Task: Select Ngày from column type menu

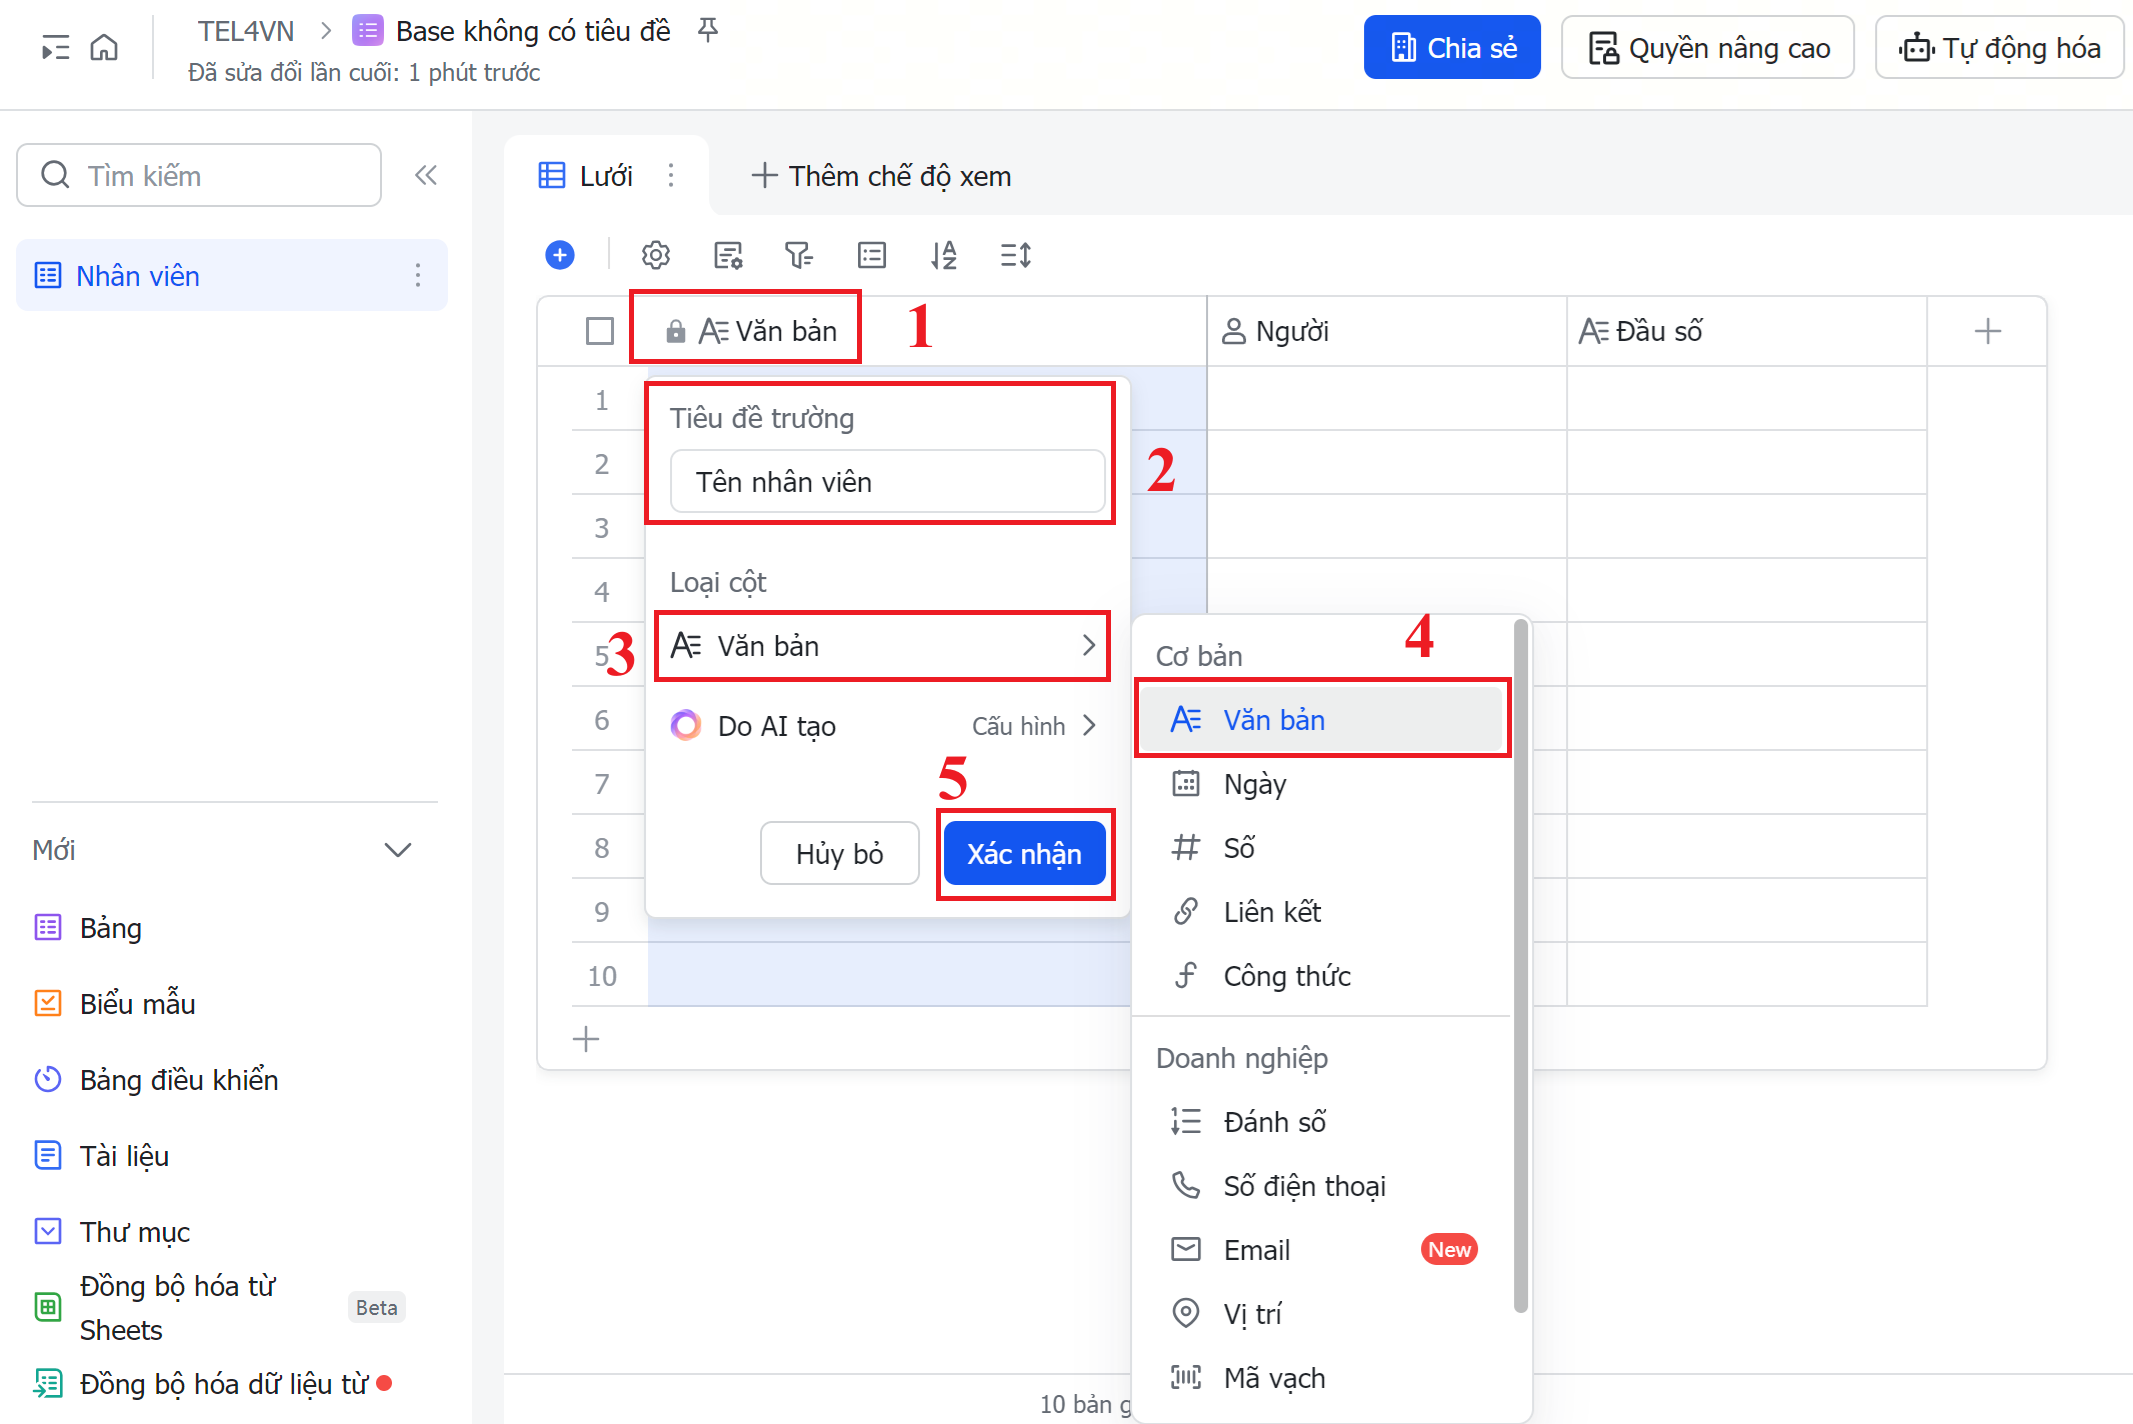Action: click(x=1254, y=784)
